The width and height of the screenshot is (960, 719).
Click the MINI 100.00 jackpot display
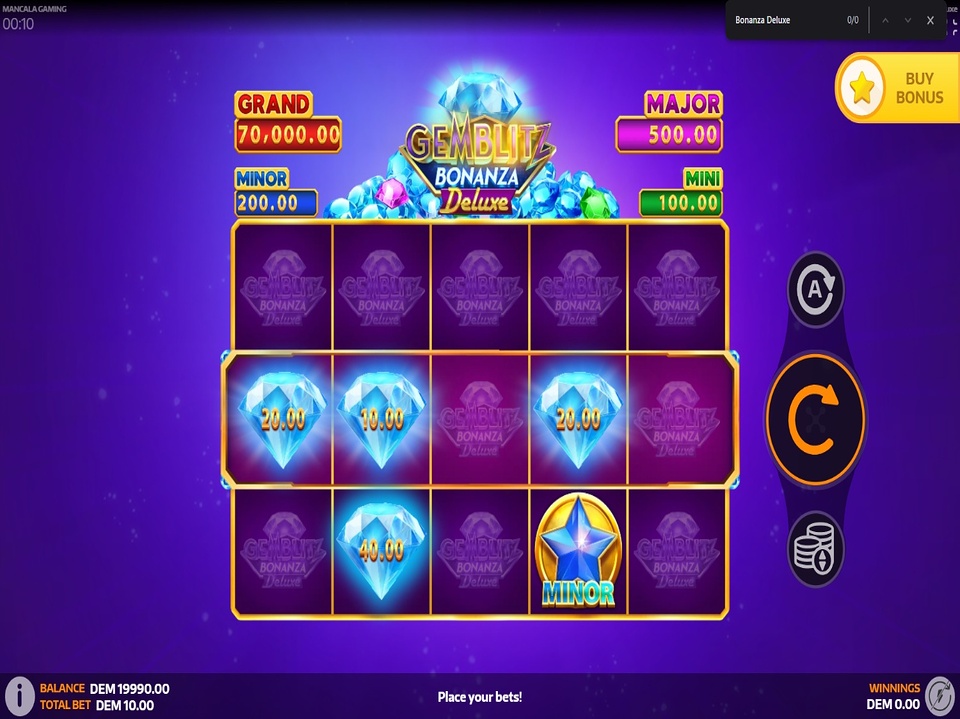[681, 192]
